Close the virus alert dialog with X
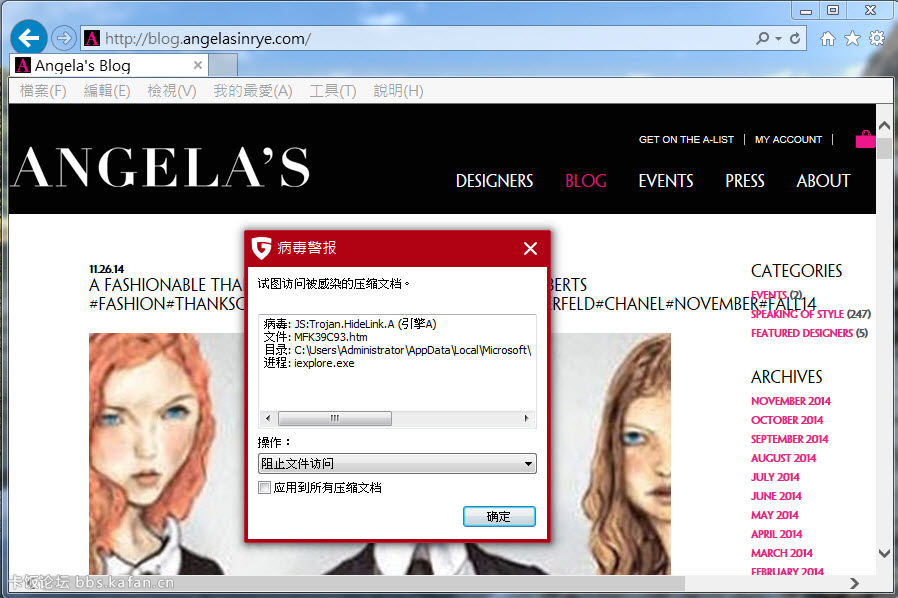This screenshot has width=898, height=598. 530,248
